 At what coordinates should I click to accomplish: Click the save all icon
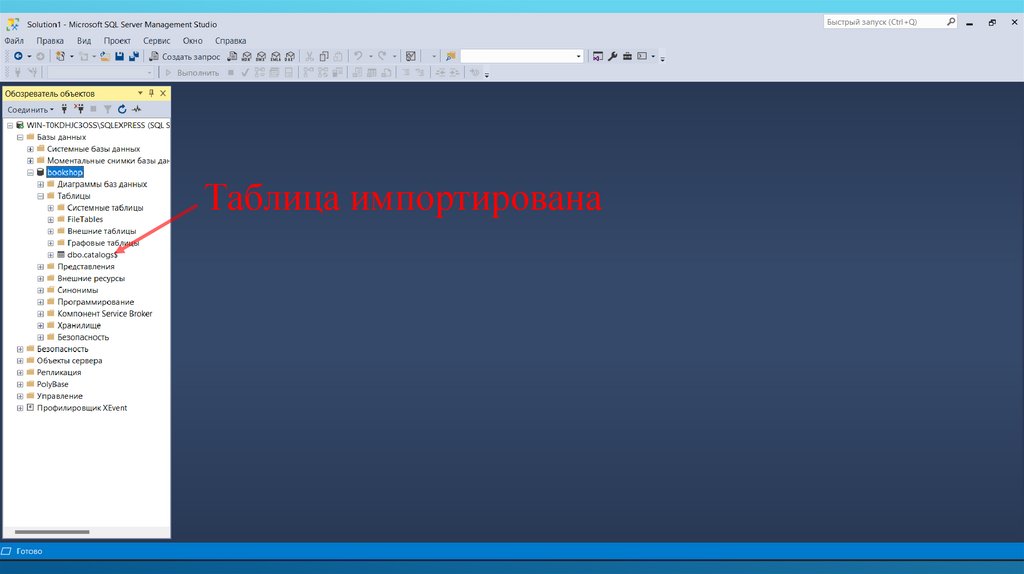134,56
